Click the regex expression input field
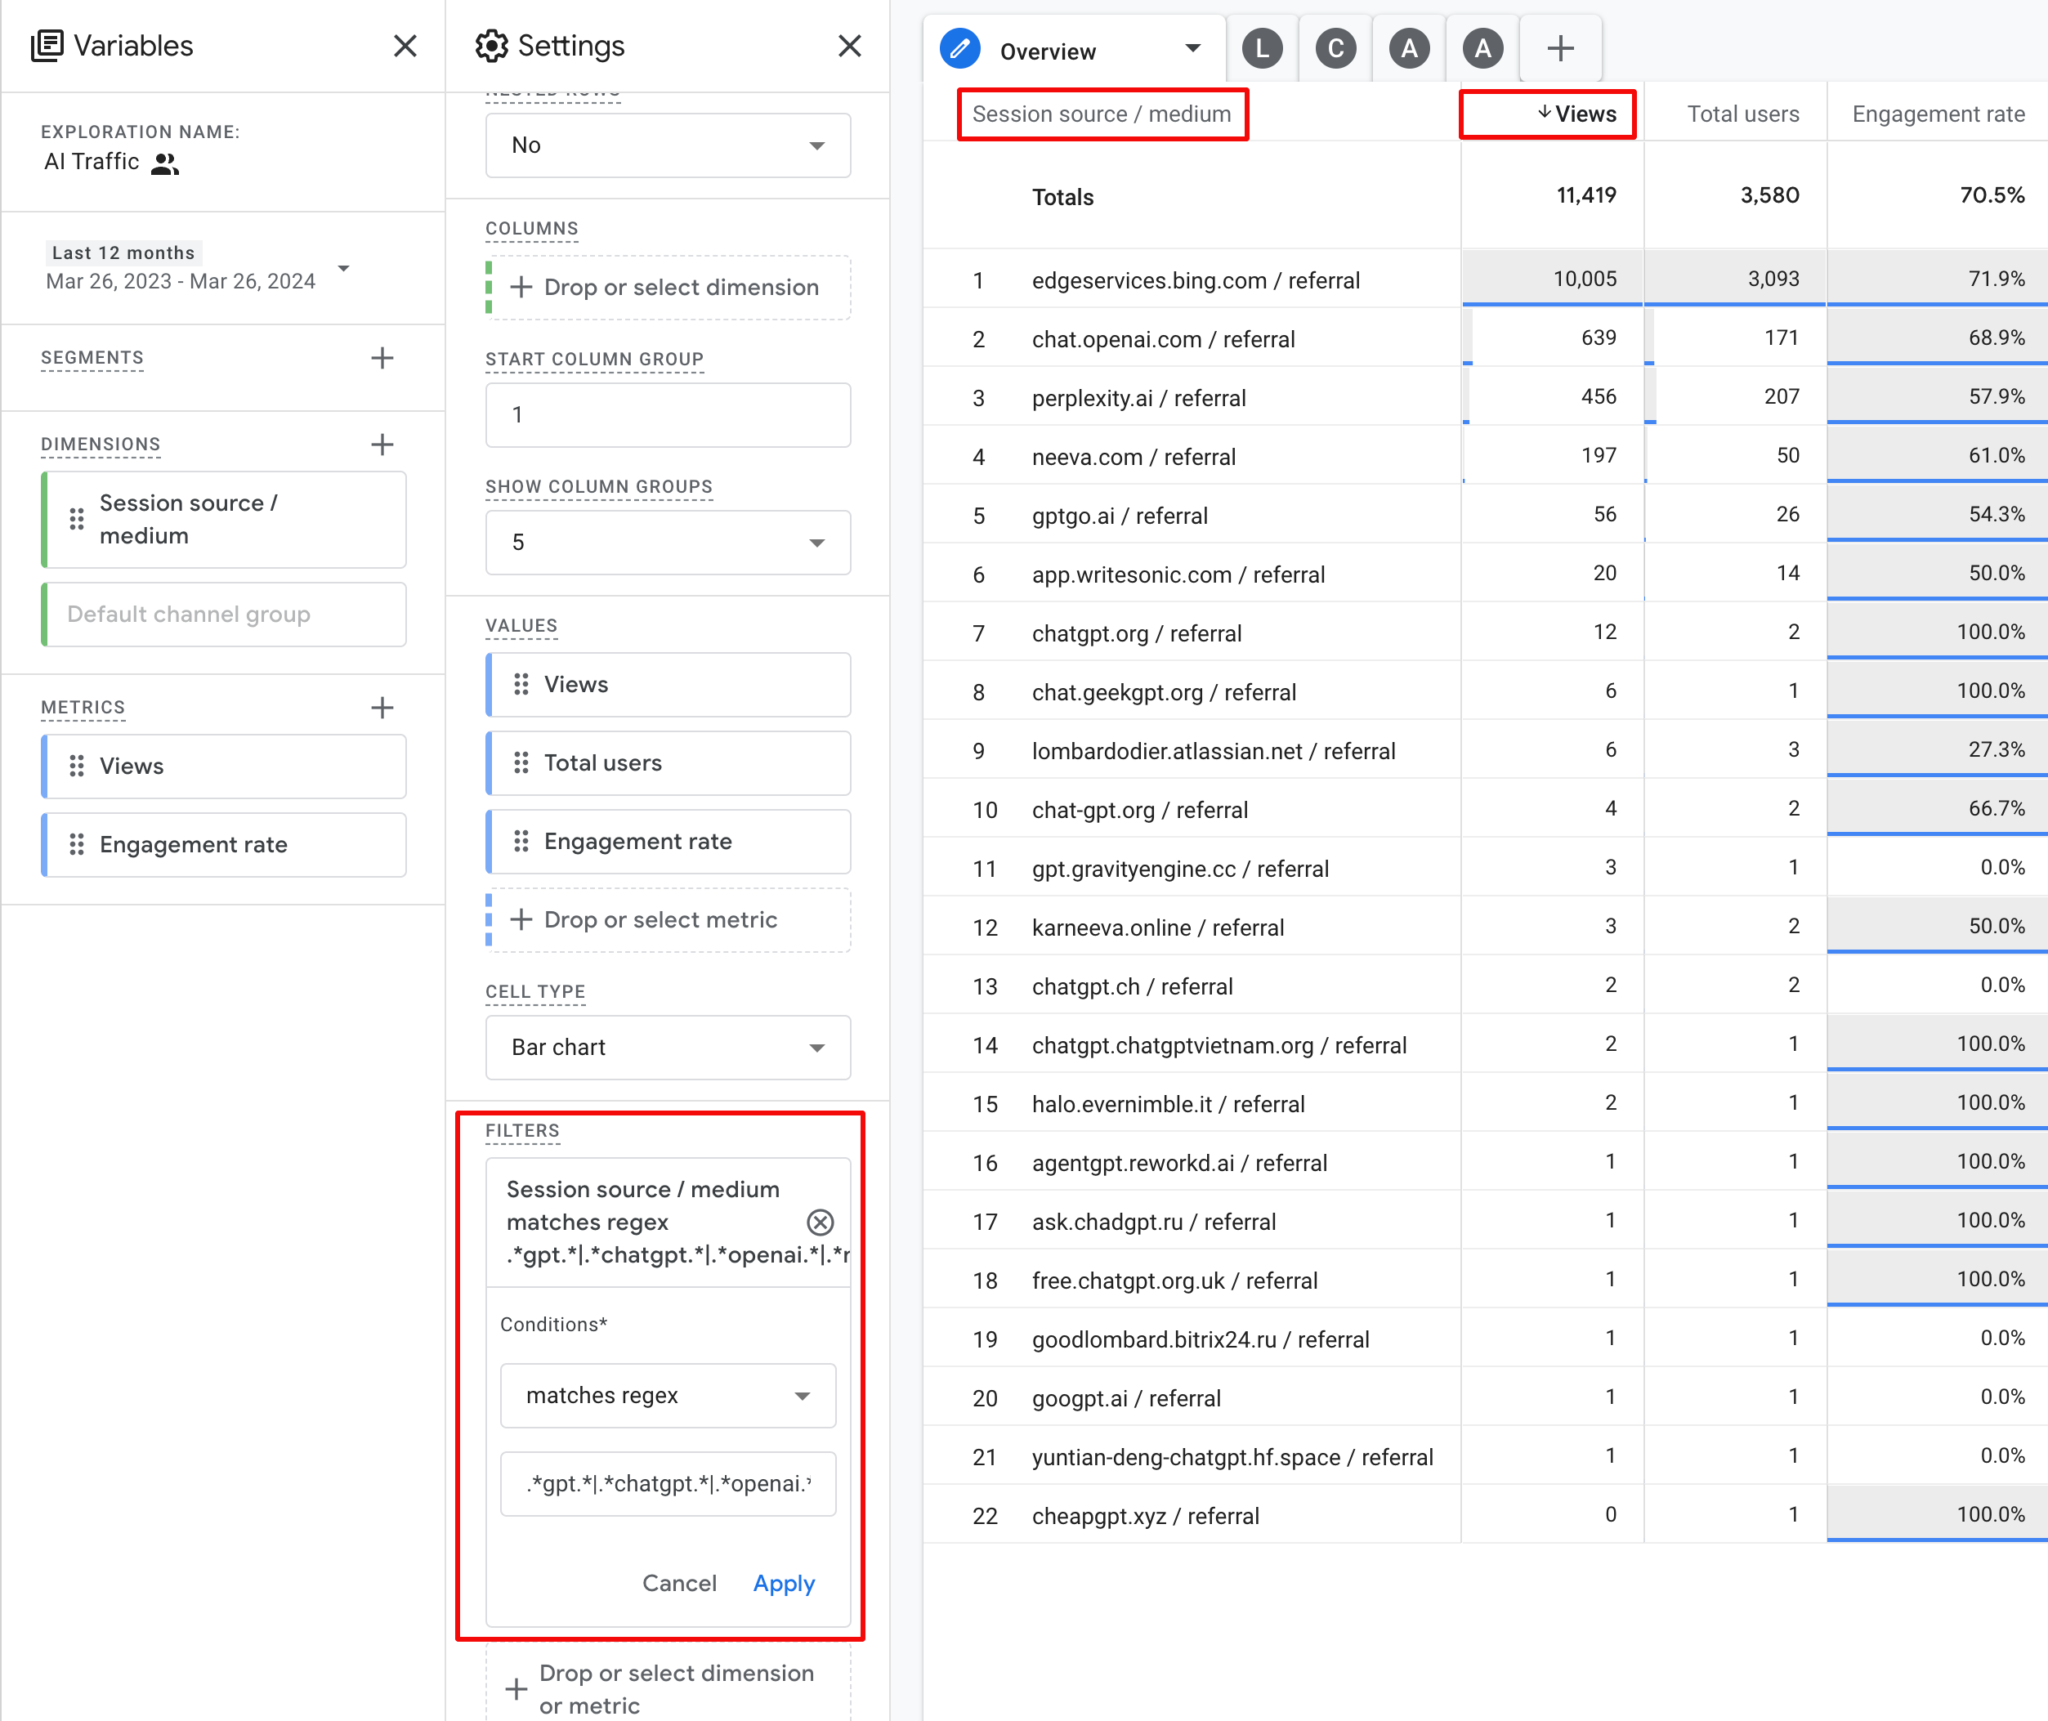This screenshot has height=1721, width=2048. [668, 1484]
